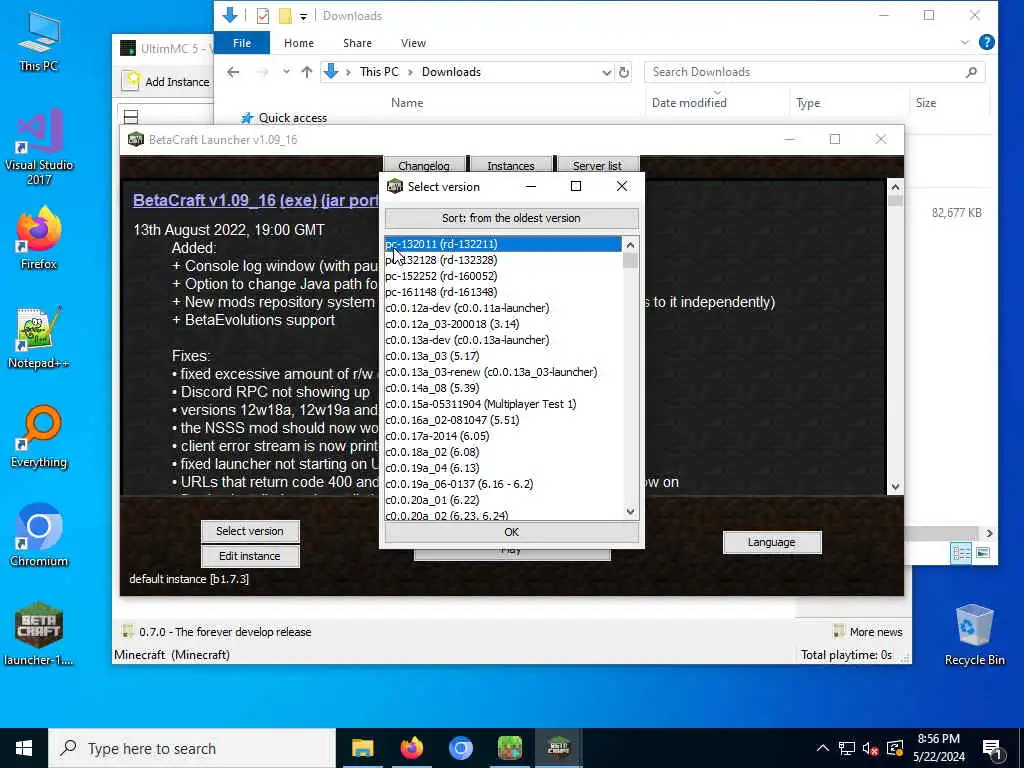The height and width of the screenshot is (768, 1024).
Task: Click changelog scrollbar down arrow
Action: [895, 487]
